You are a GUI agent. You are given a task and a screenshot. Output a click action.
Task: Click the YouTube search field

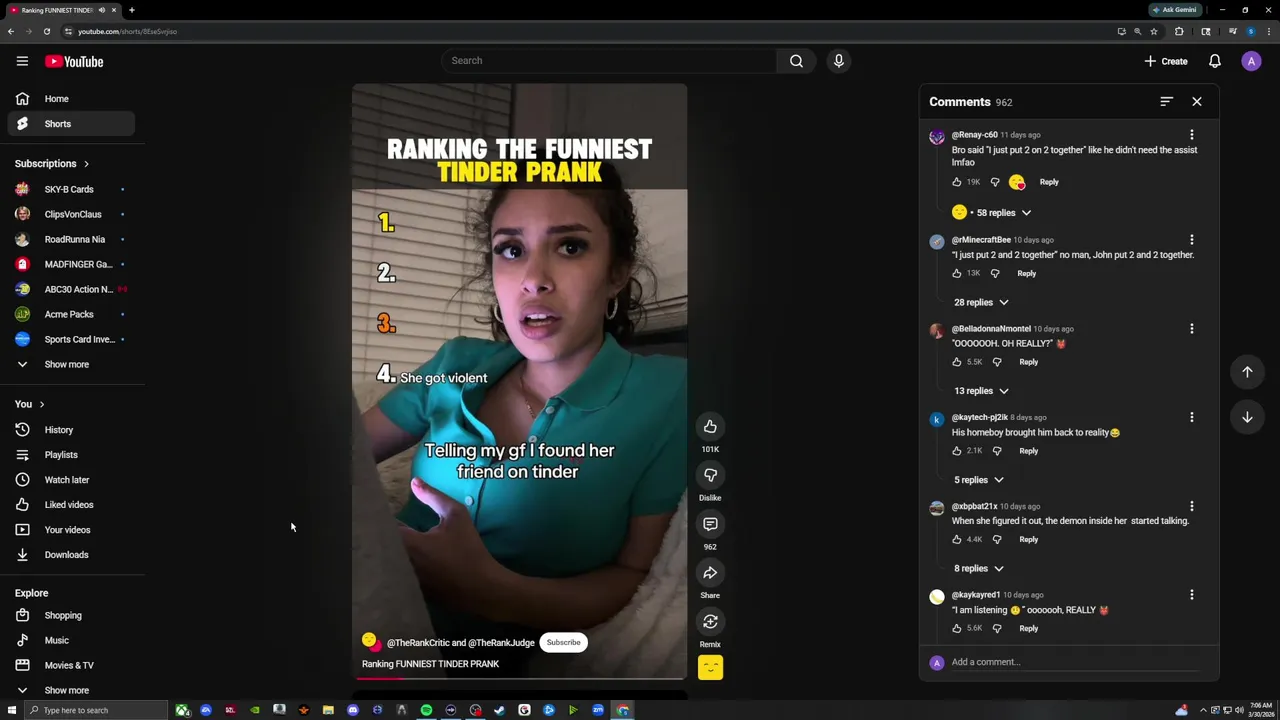tap(609, 61)
